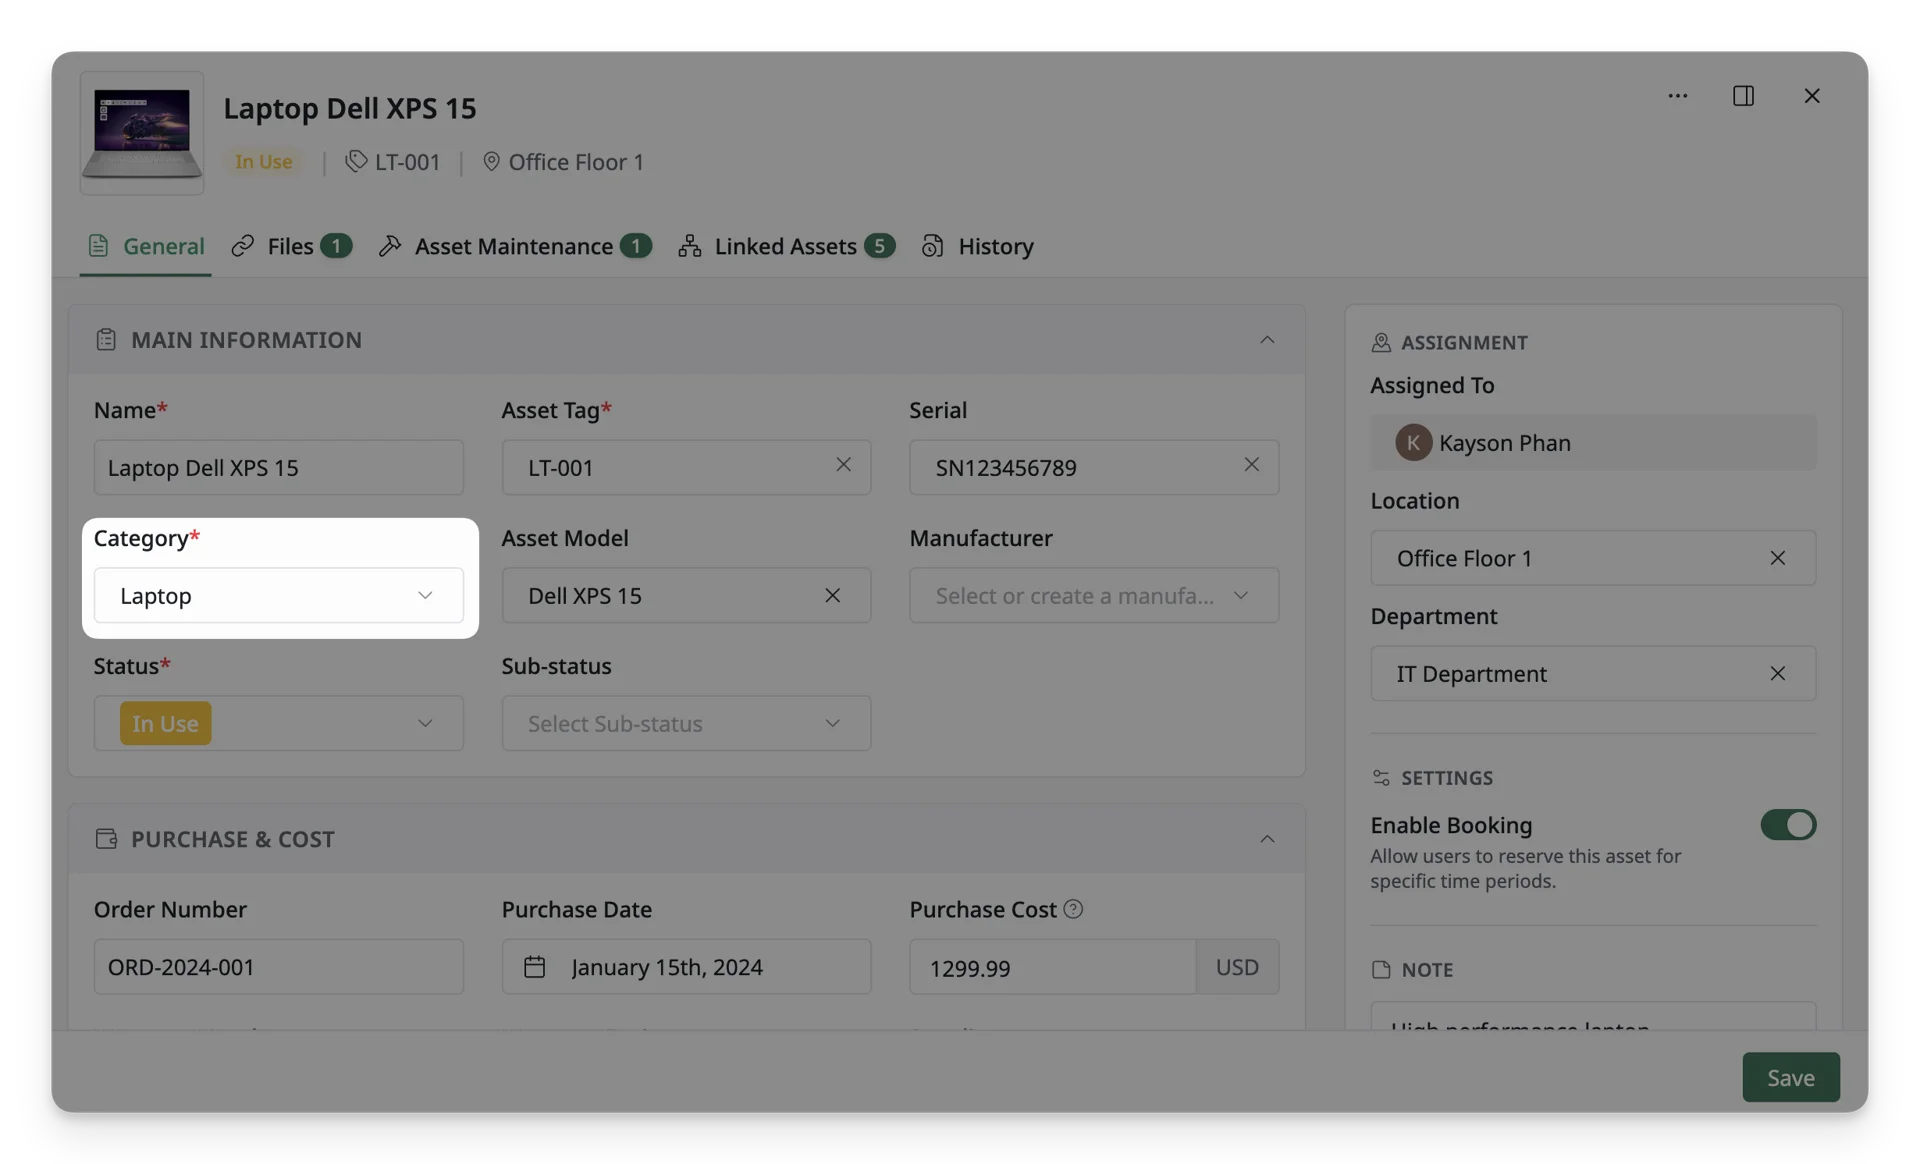The image size is (1920, 1164).
Task: Clear the Serial SN123456789 field
Action: (1251, 465)
